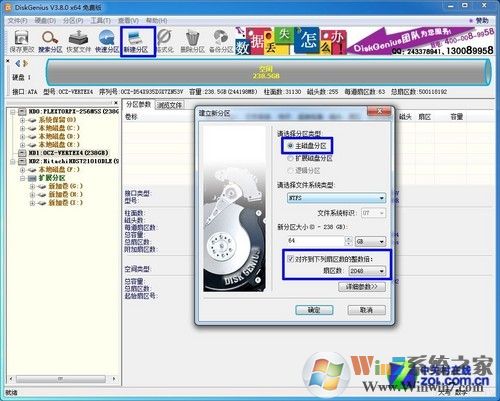
Task: Select 新加卷(H:) in the tree
Action: (65, 195)
